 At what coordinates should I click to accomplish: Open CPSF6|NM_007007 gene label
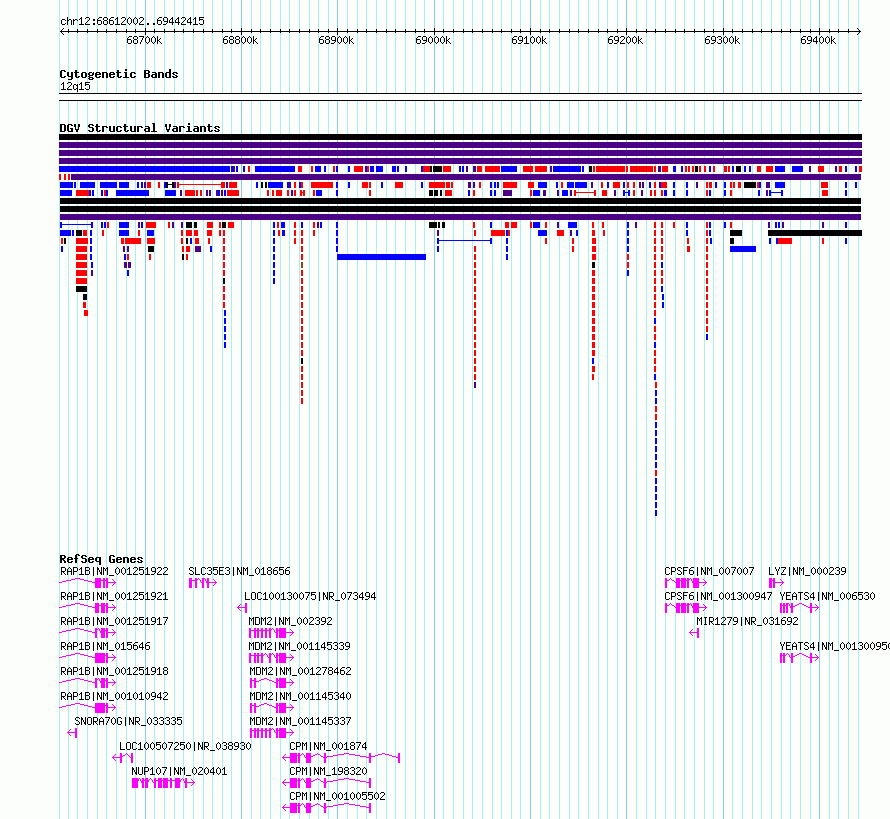tap(710, 571)
